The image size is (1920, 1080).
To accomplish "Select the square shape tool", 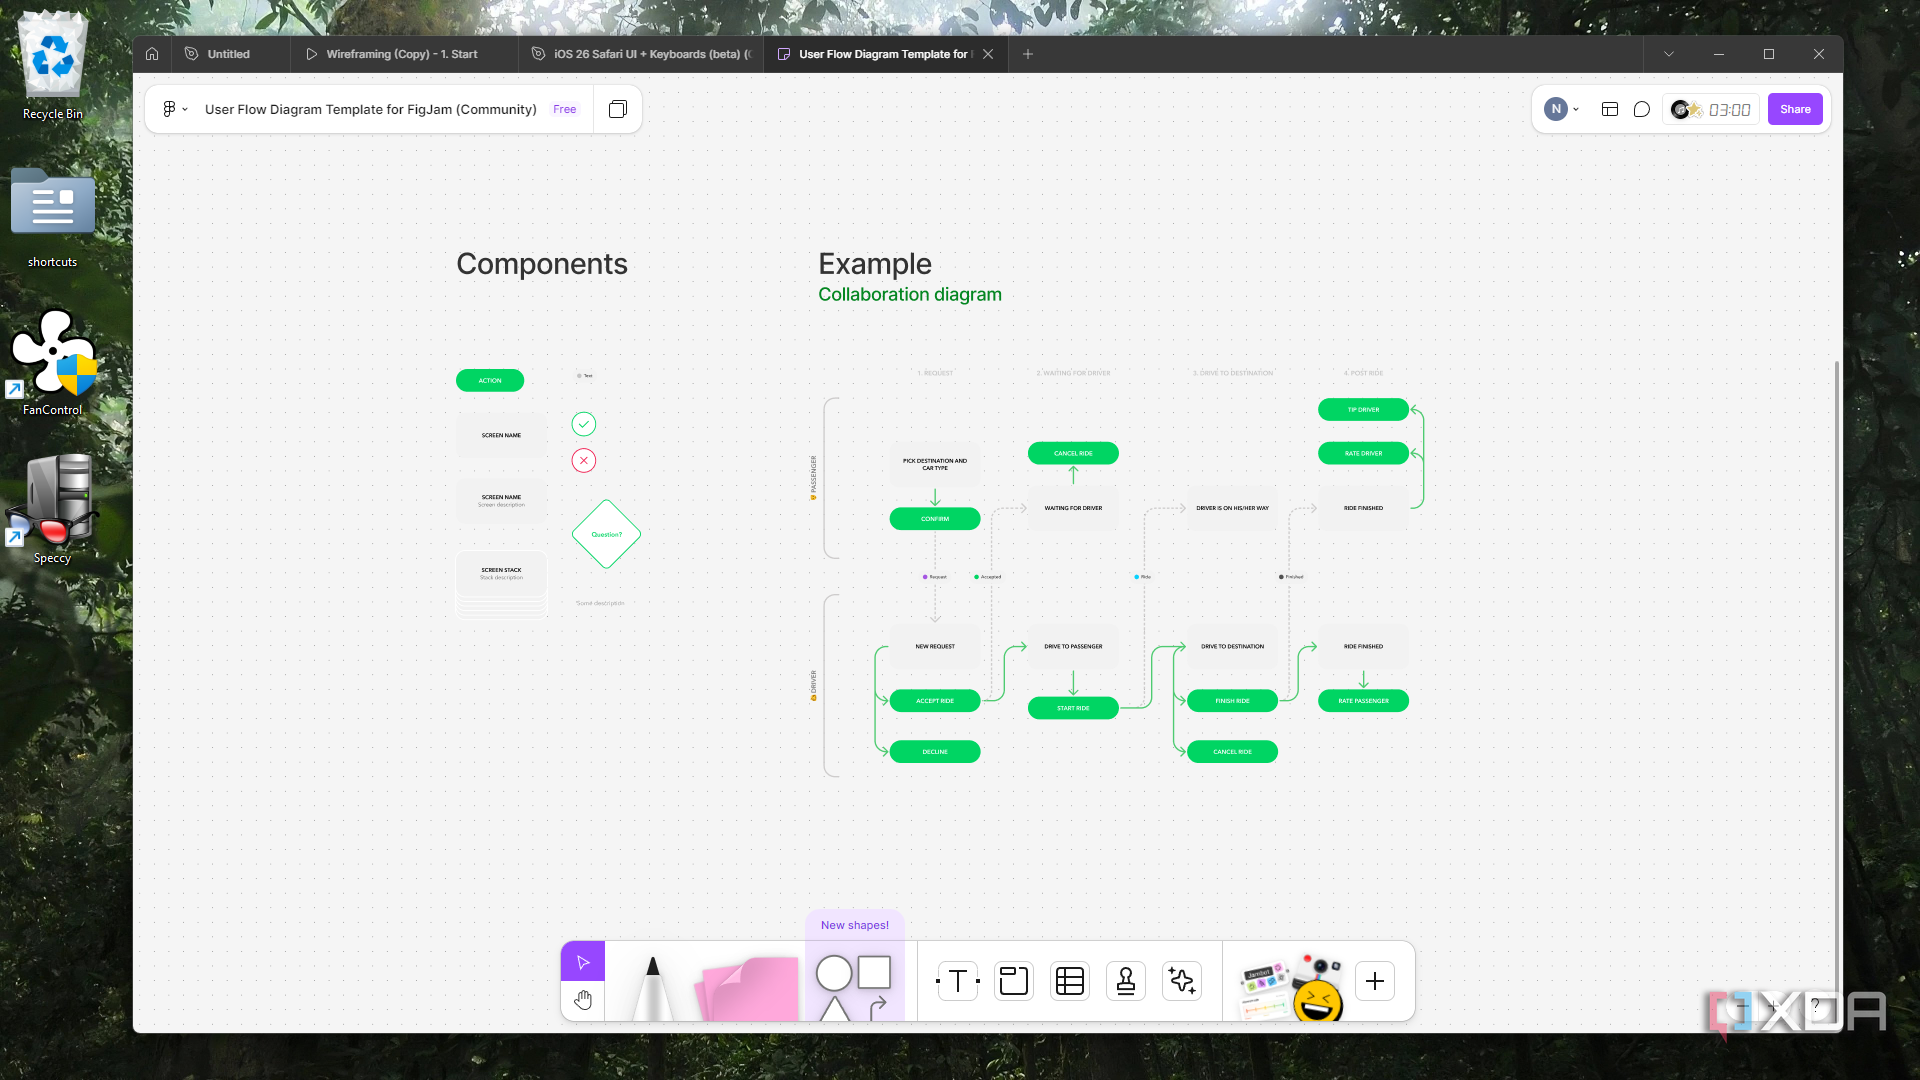I will [x=874, y=972].
